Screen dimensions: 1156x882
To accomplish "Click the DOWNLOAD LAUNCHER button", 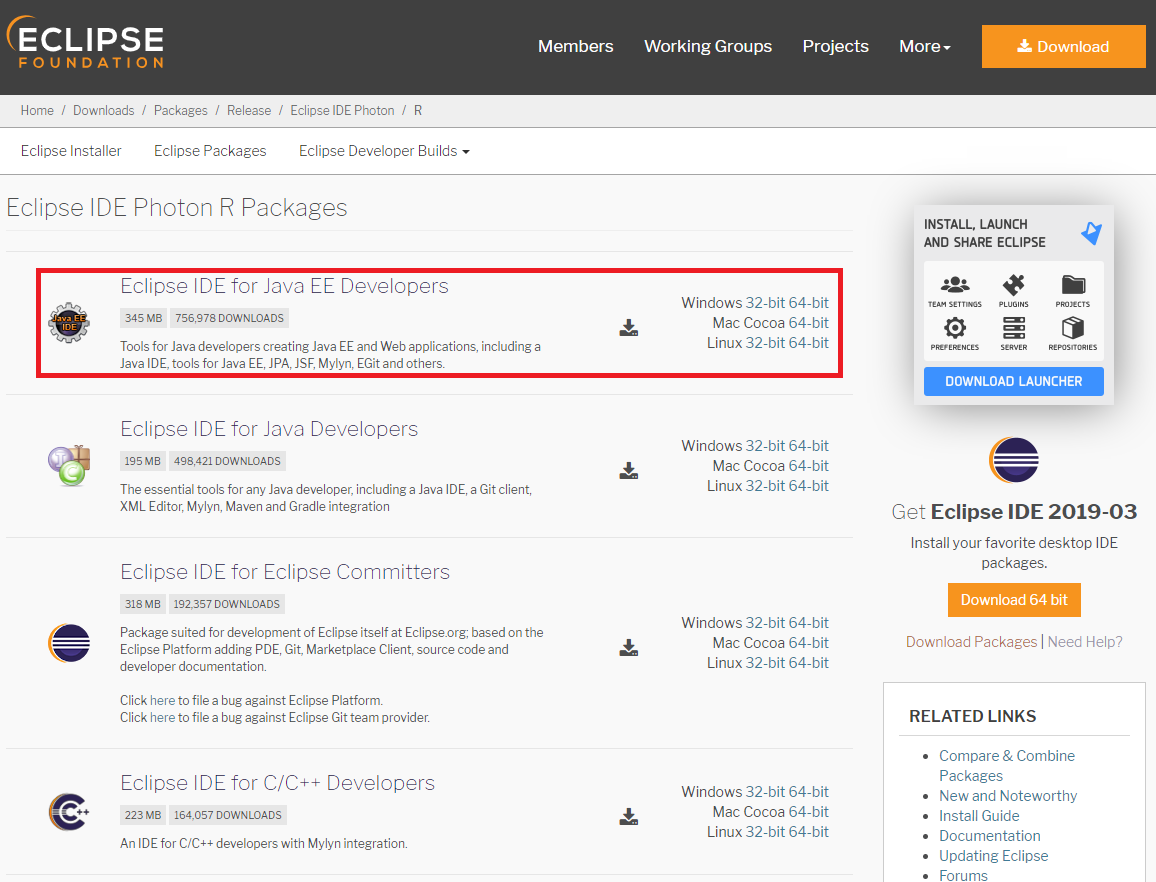I will tap(1014, 381).
